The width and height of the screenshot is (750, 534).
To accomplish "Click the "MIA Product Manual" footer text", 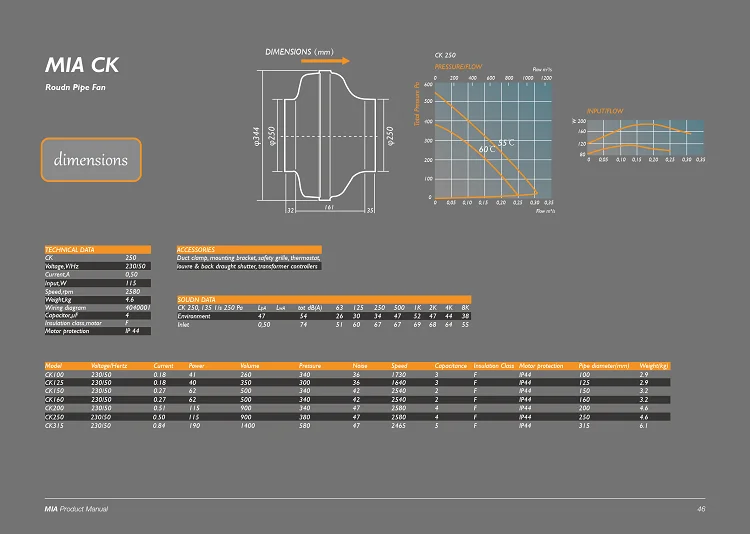I will click(x=77, y=509).
